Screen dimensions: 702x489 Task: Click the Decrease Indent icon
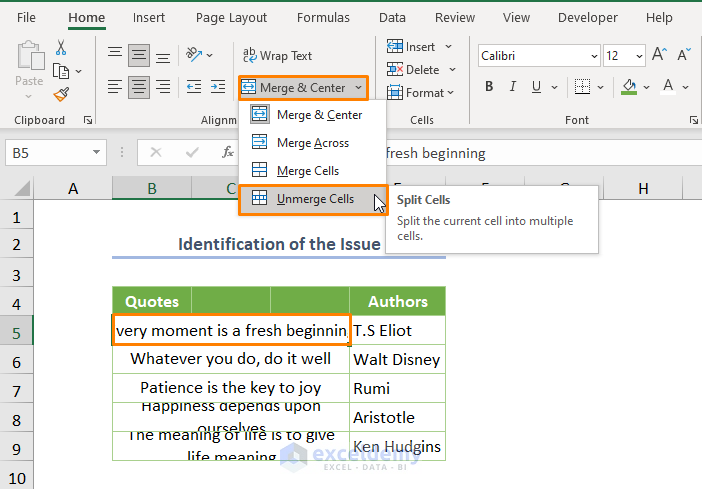click(x=193, y=87)
